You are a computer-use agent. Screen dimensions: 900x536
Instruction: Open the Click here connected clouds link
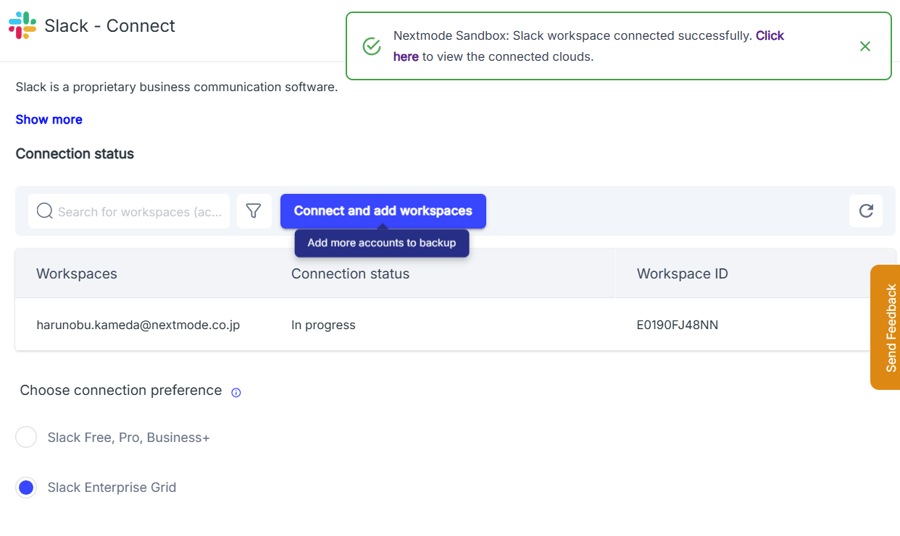pyautogui.click(x=588, y=46)
